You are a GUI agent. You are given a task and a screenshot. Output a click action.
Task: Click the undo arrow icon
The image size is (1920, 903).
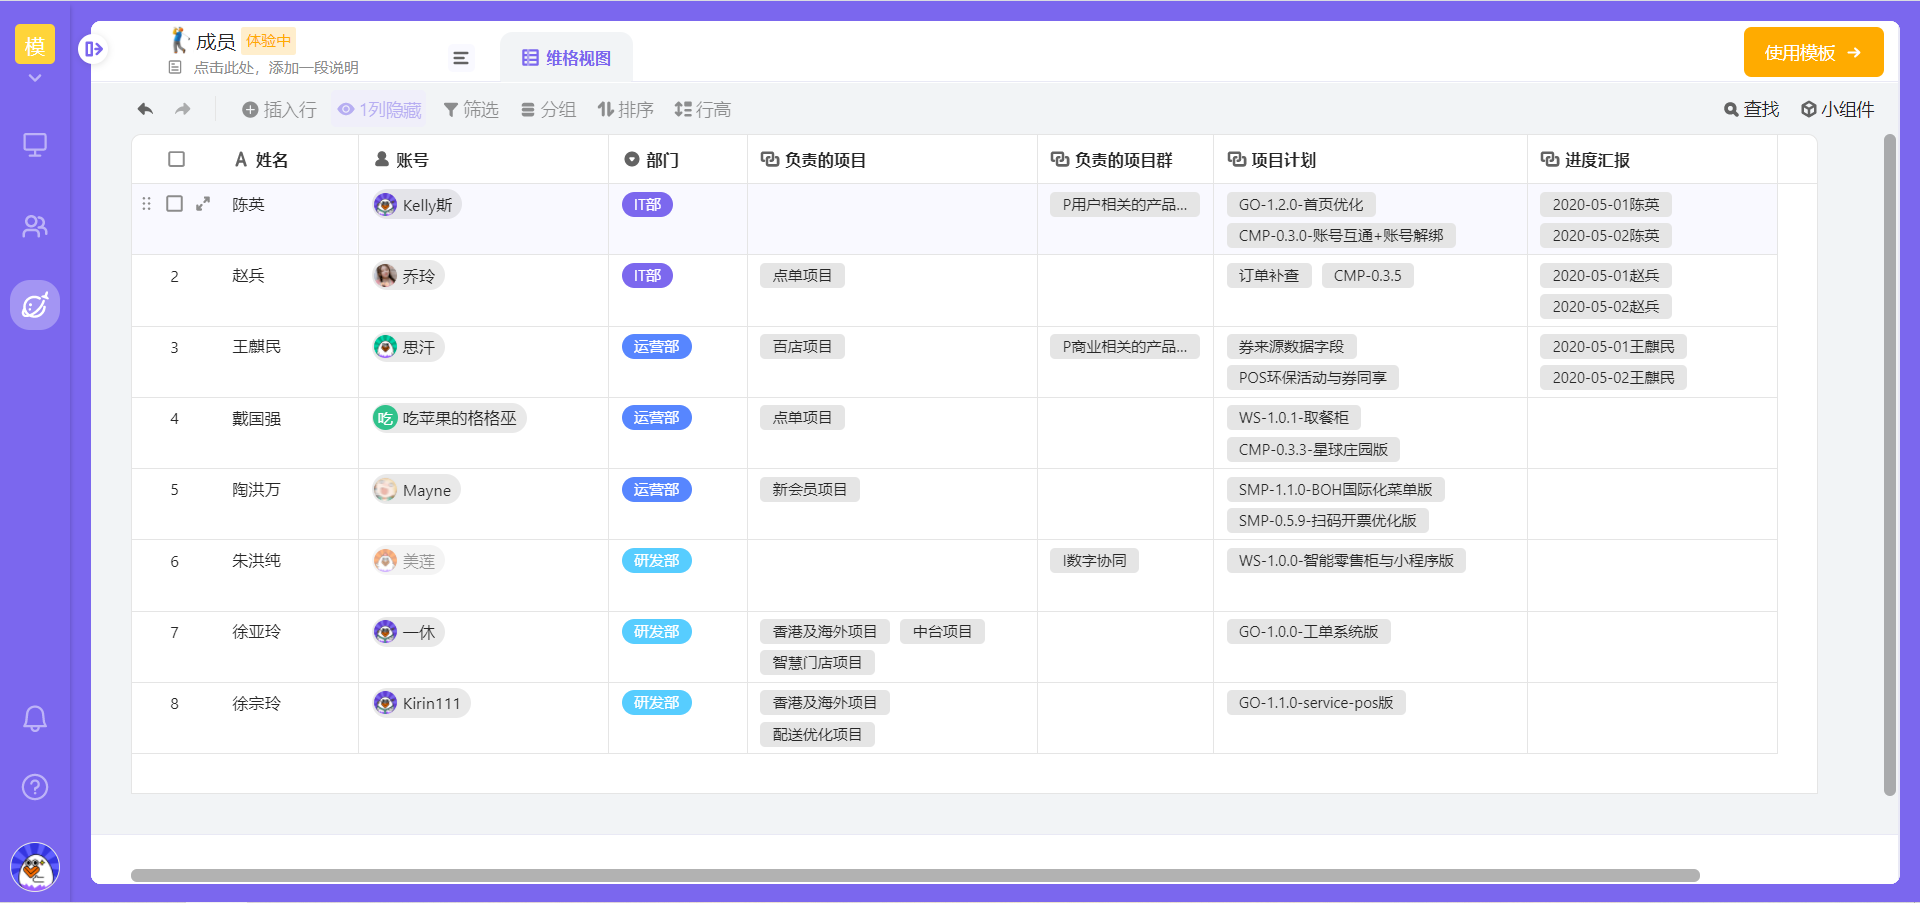[145, 109]
